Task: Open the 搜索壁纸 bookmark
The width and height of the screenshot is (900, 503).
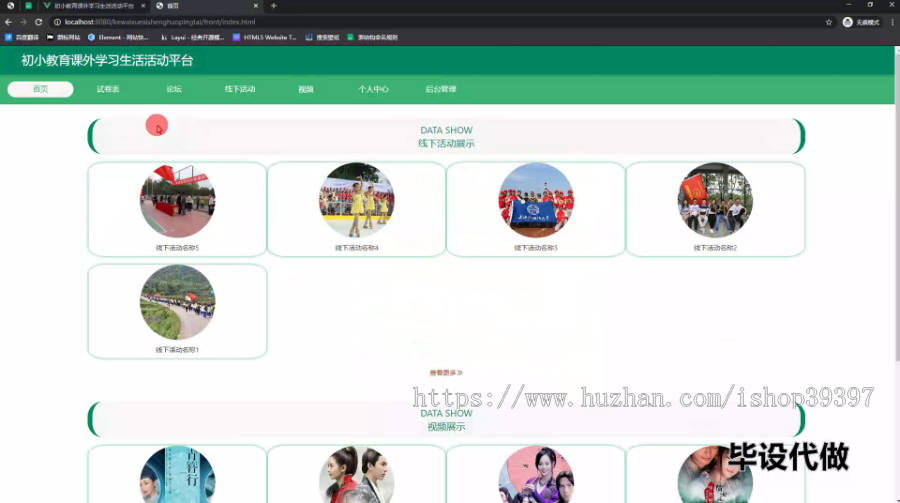Action: click(x=323, y=37)
